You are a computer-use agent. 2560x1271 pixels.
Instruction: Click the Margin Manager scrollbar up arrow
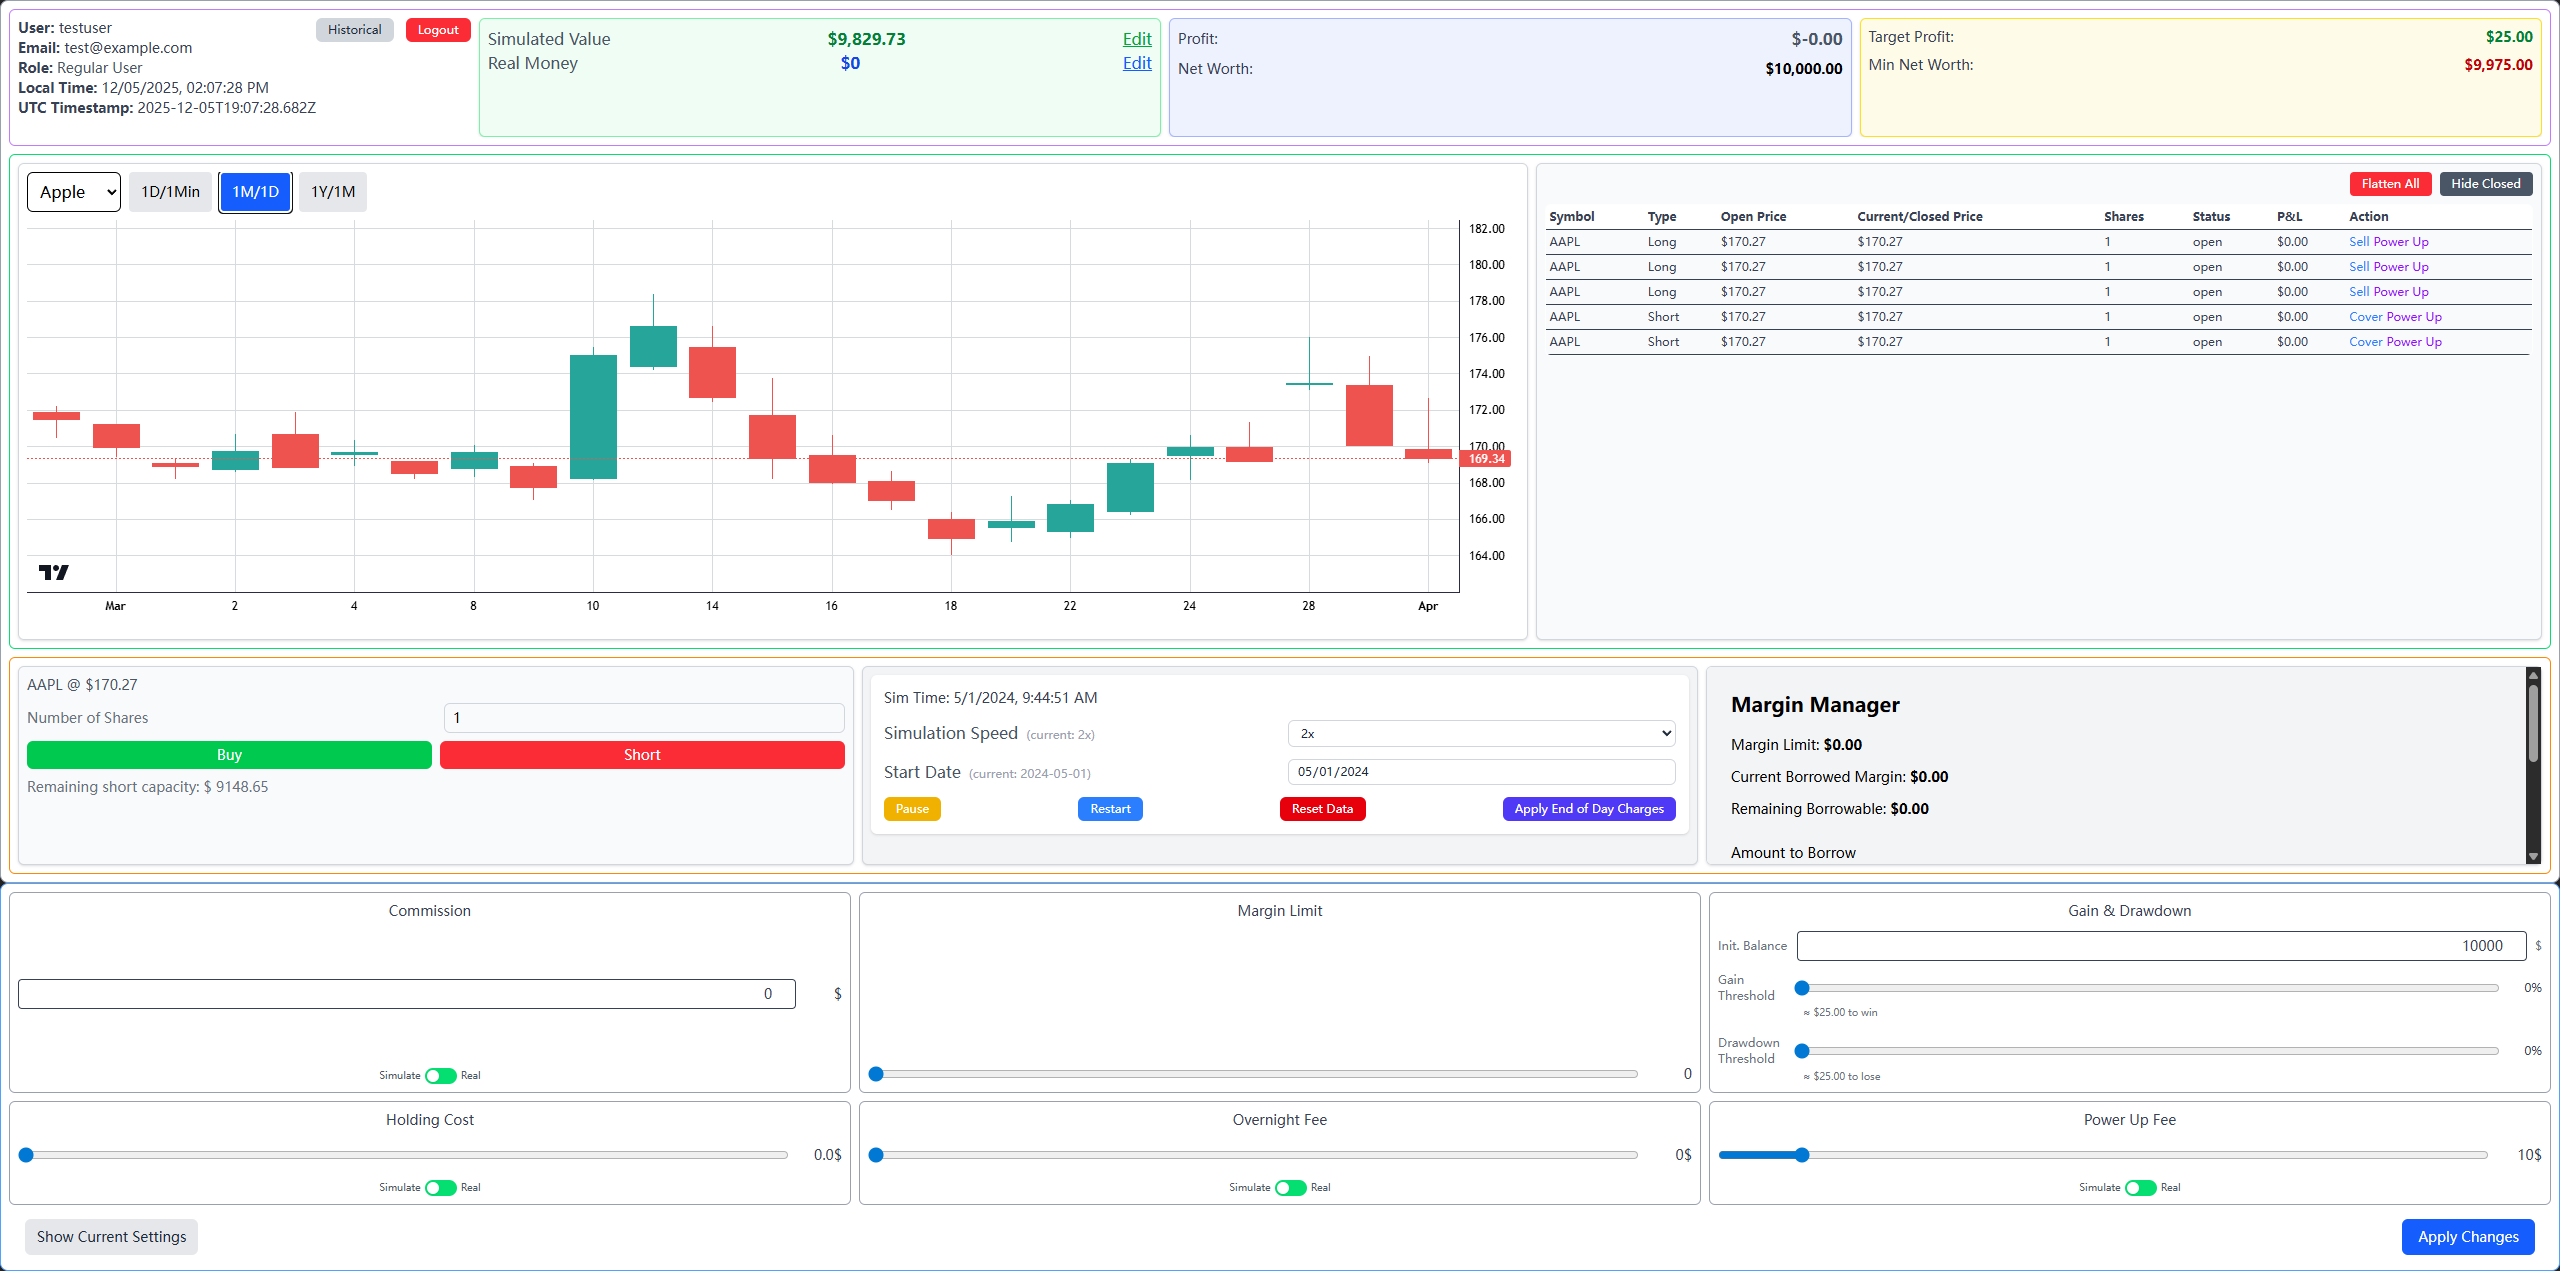tap(2533, 675)
